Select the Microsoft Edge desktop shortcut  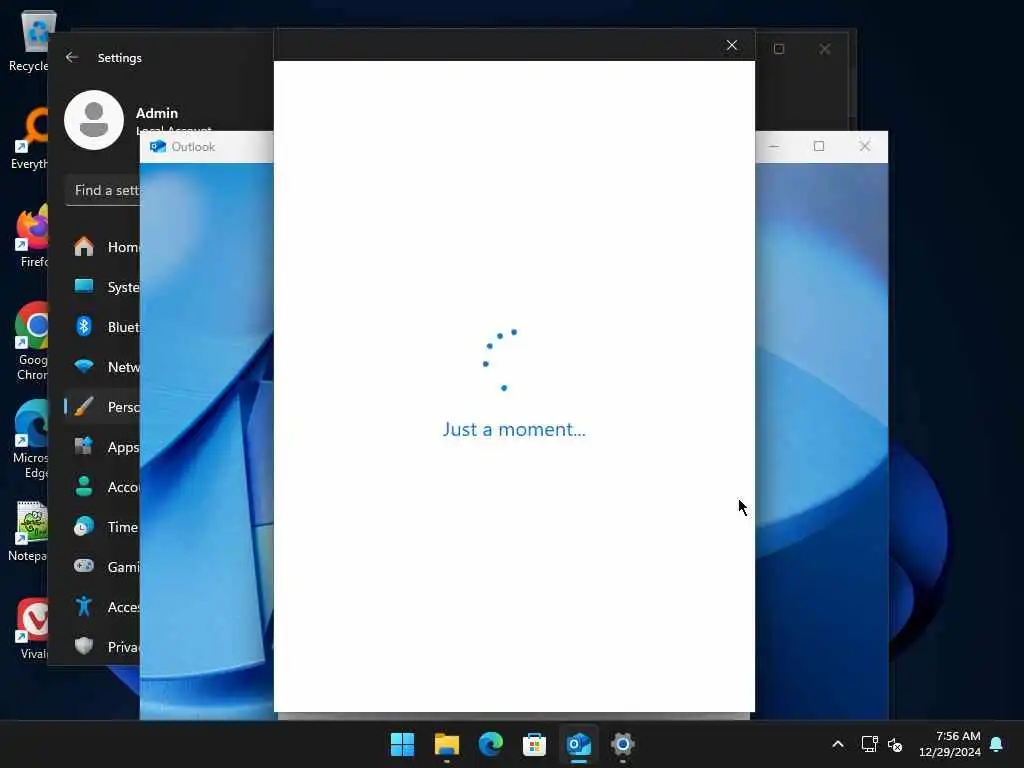pos(31,439)
